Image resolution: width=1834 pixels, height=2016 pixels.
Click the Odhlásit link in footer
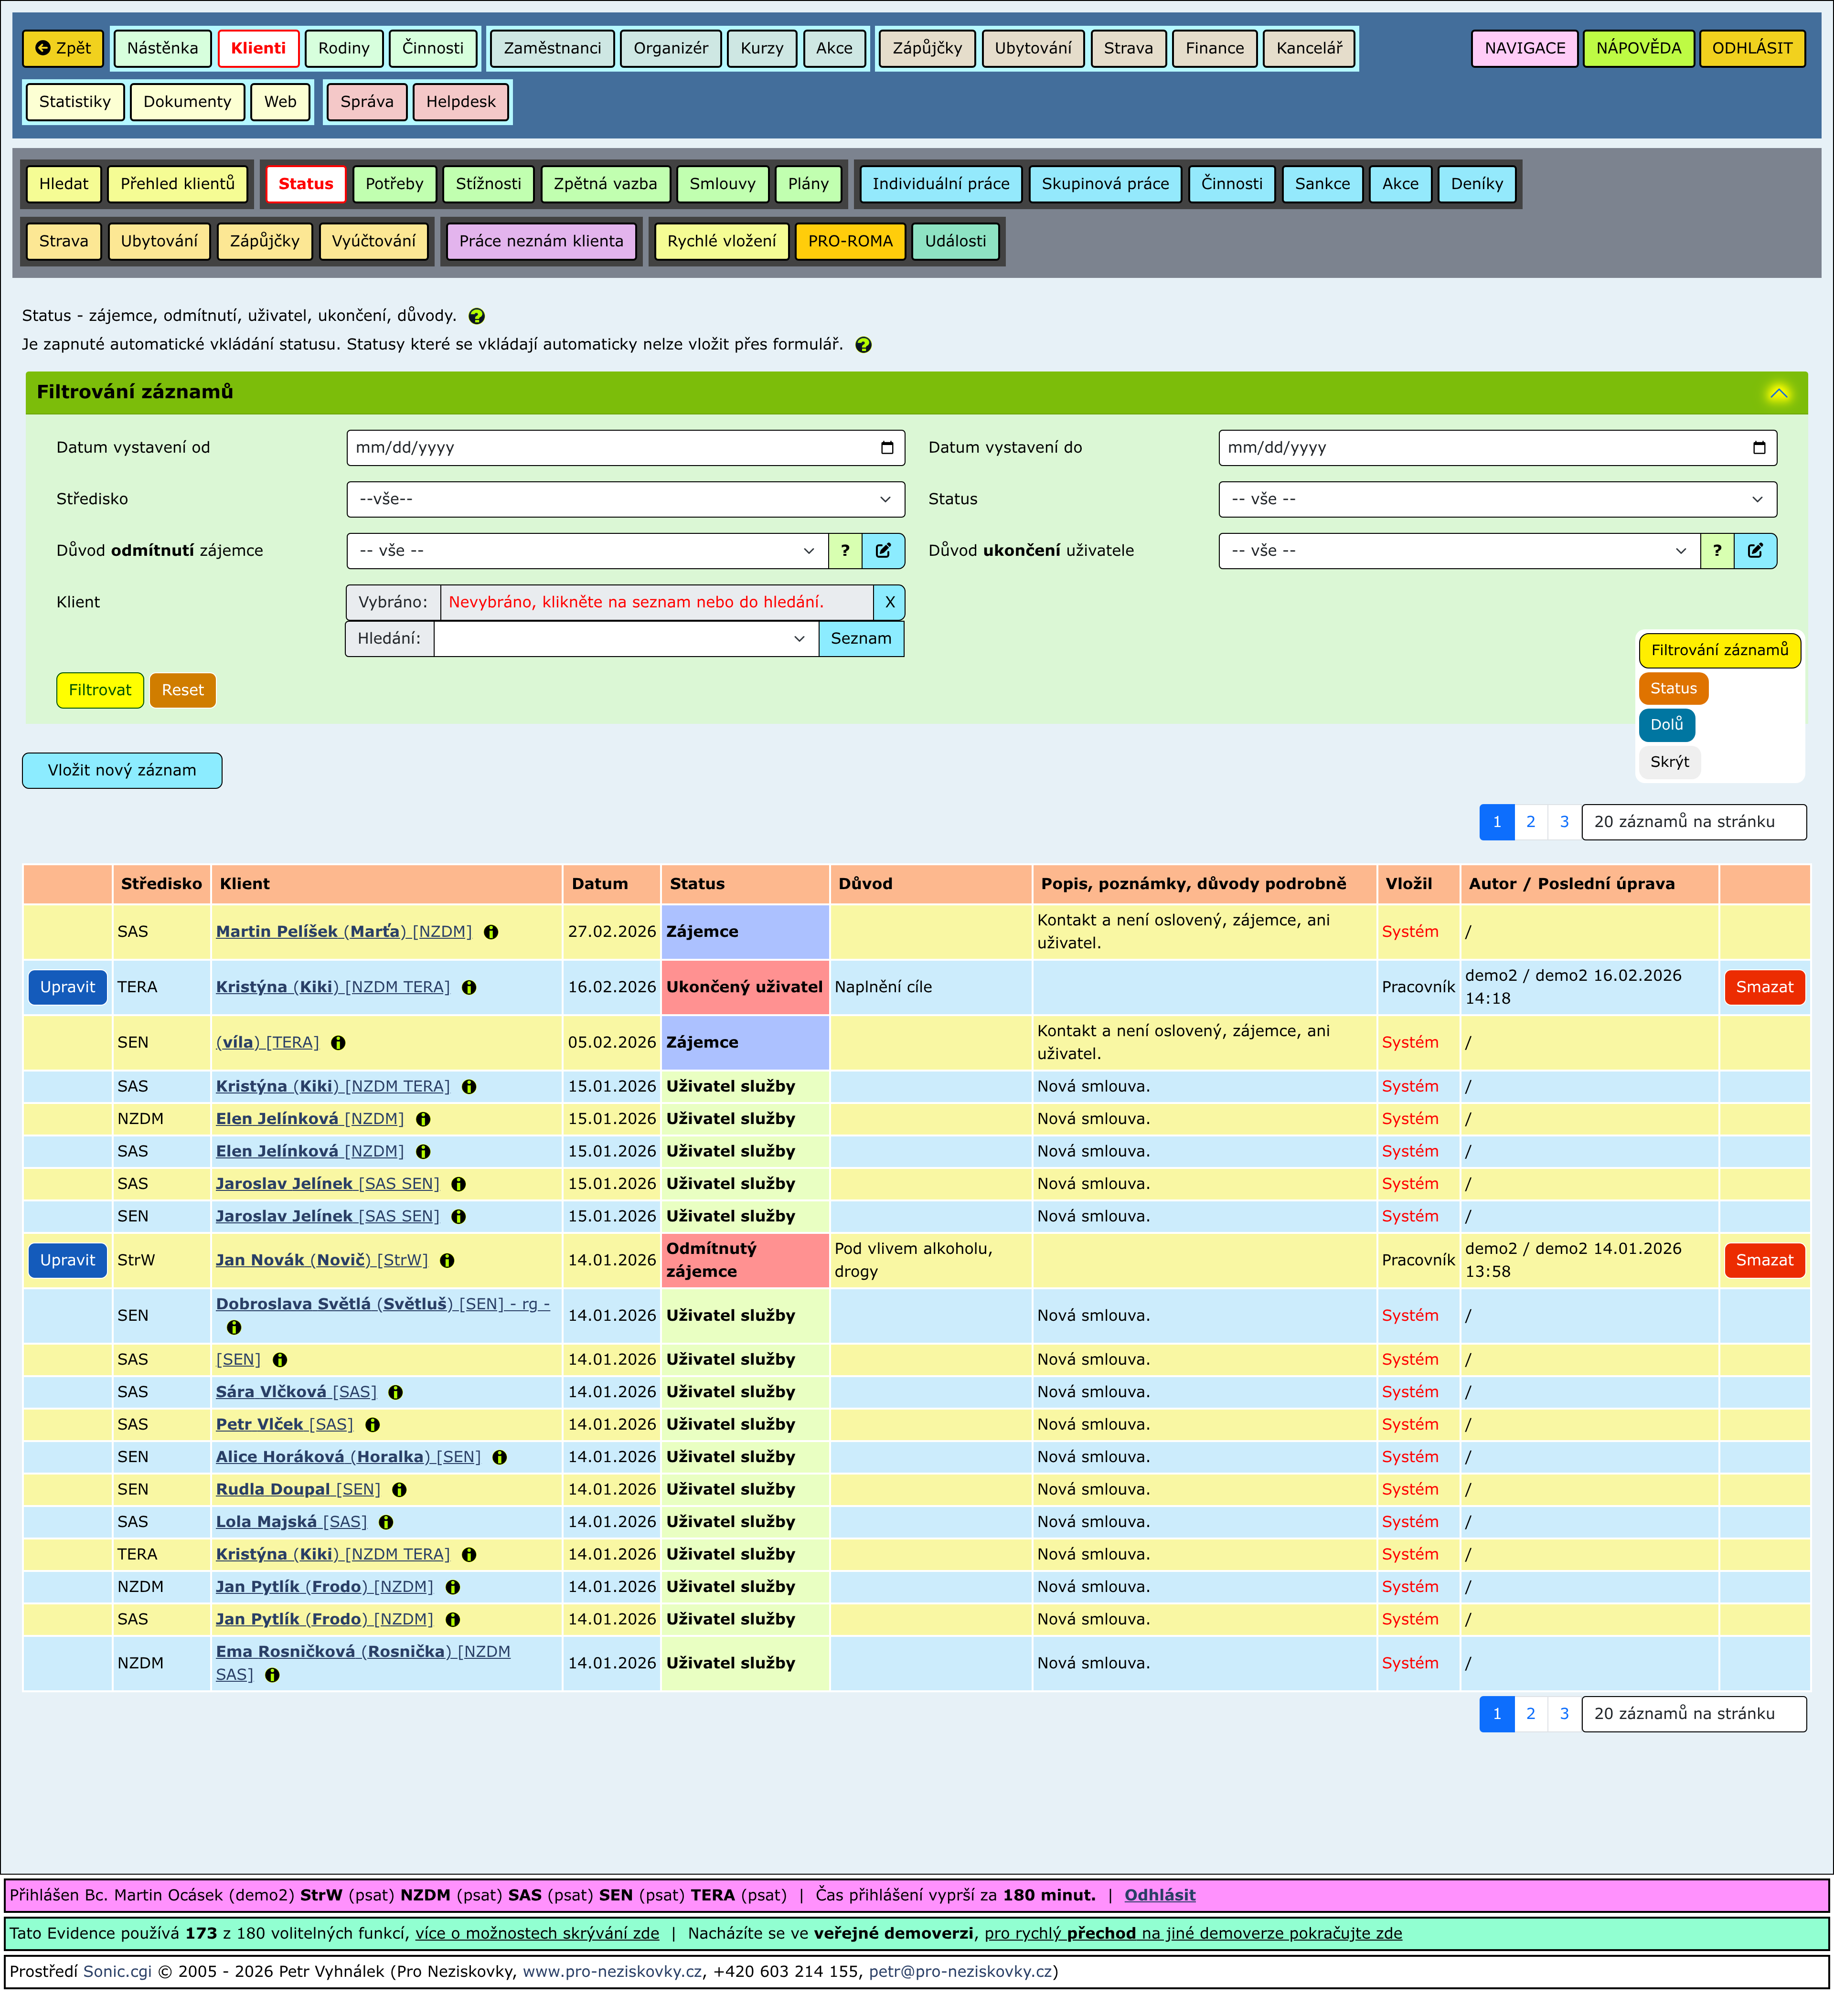1159,1895
